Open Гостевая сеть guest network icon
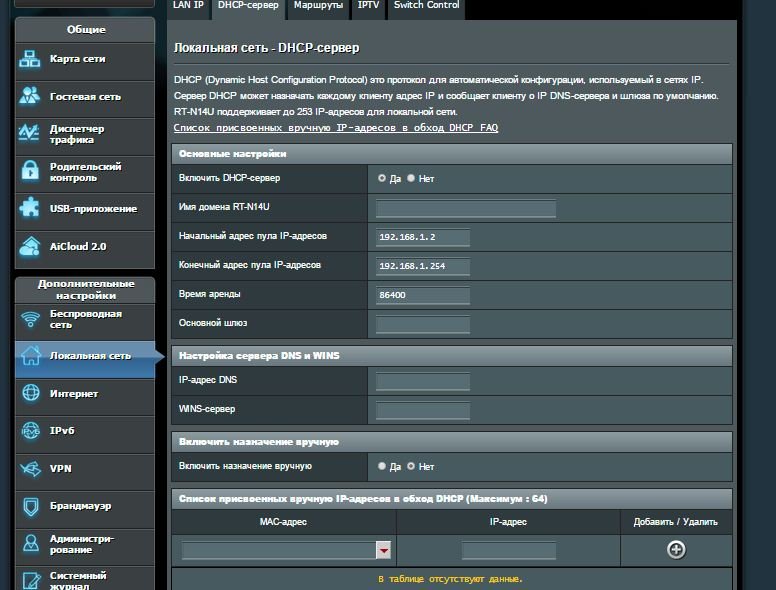This screenshot has height=590, width=776. point(30,97)
